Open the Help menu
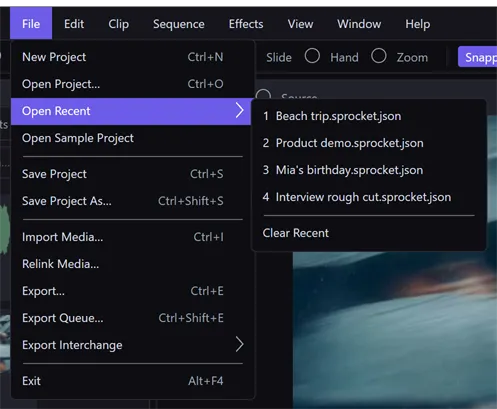This screenshot has width=497, height=409. [x=418, y=24]
